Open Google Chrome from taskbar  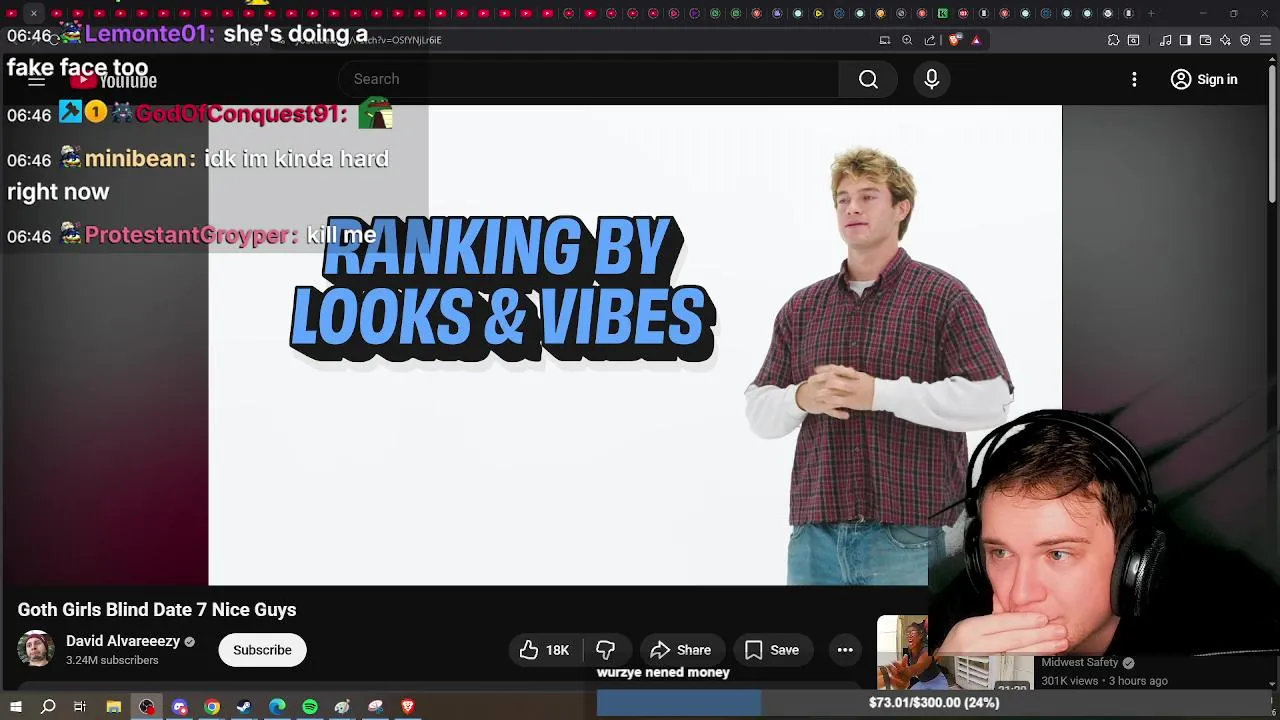point(212,707)
